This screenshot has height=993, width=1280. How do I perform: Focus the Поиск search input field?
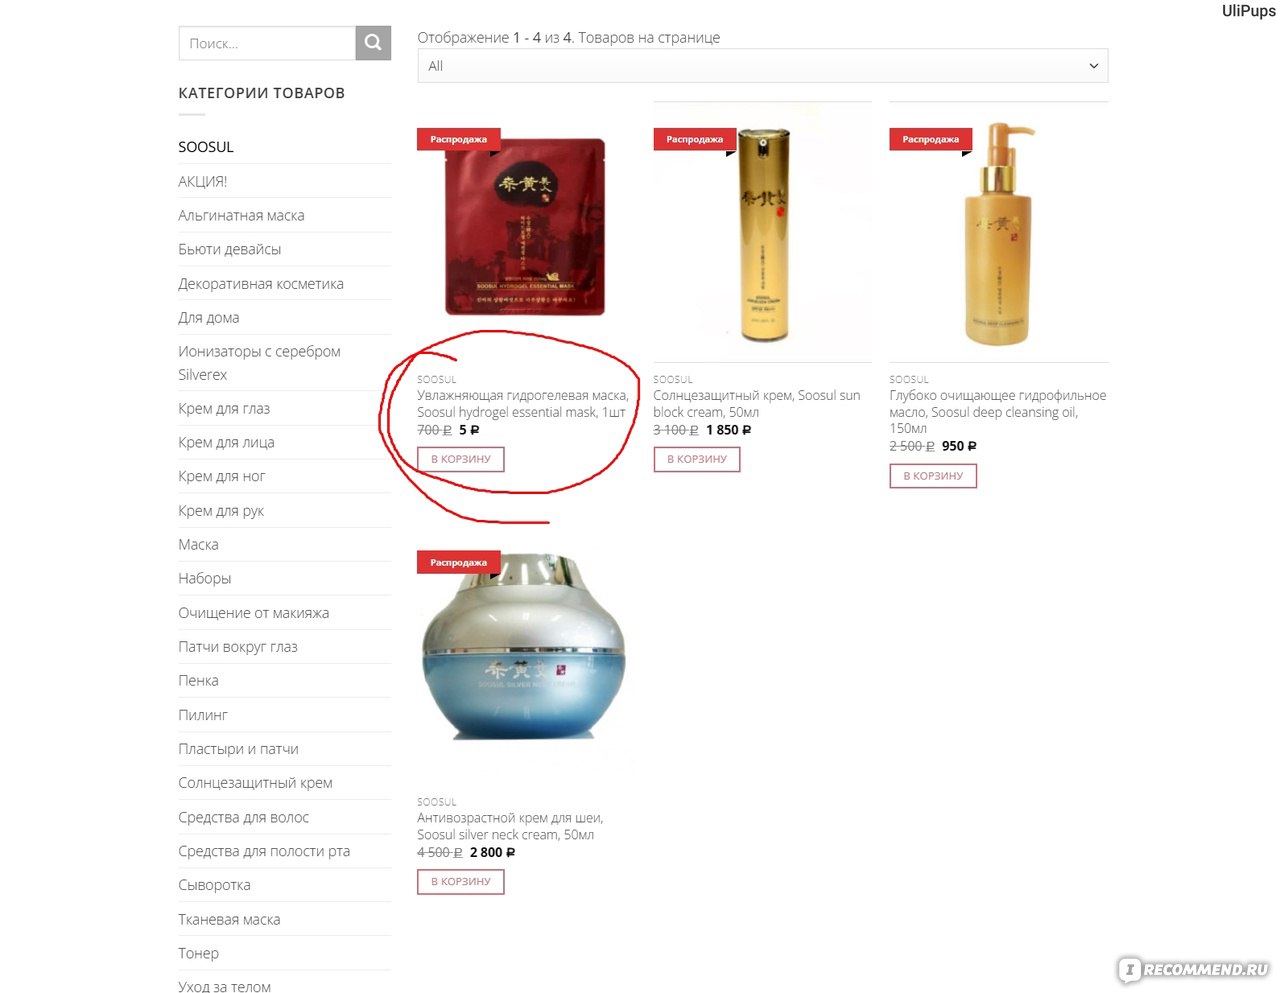267,43
